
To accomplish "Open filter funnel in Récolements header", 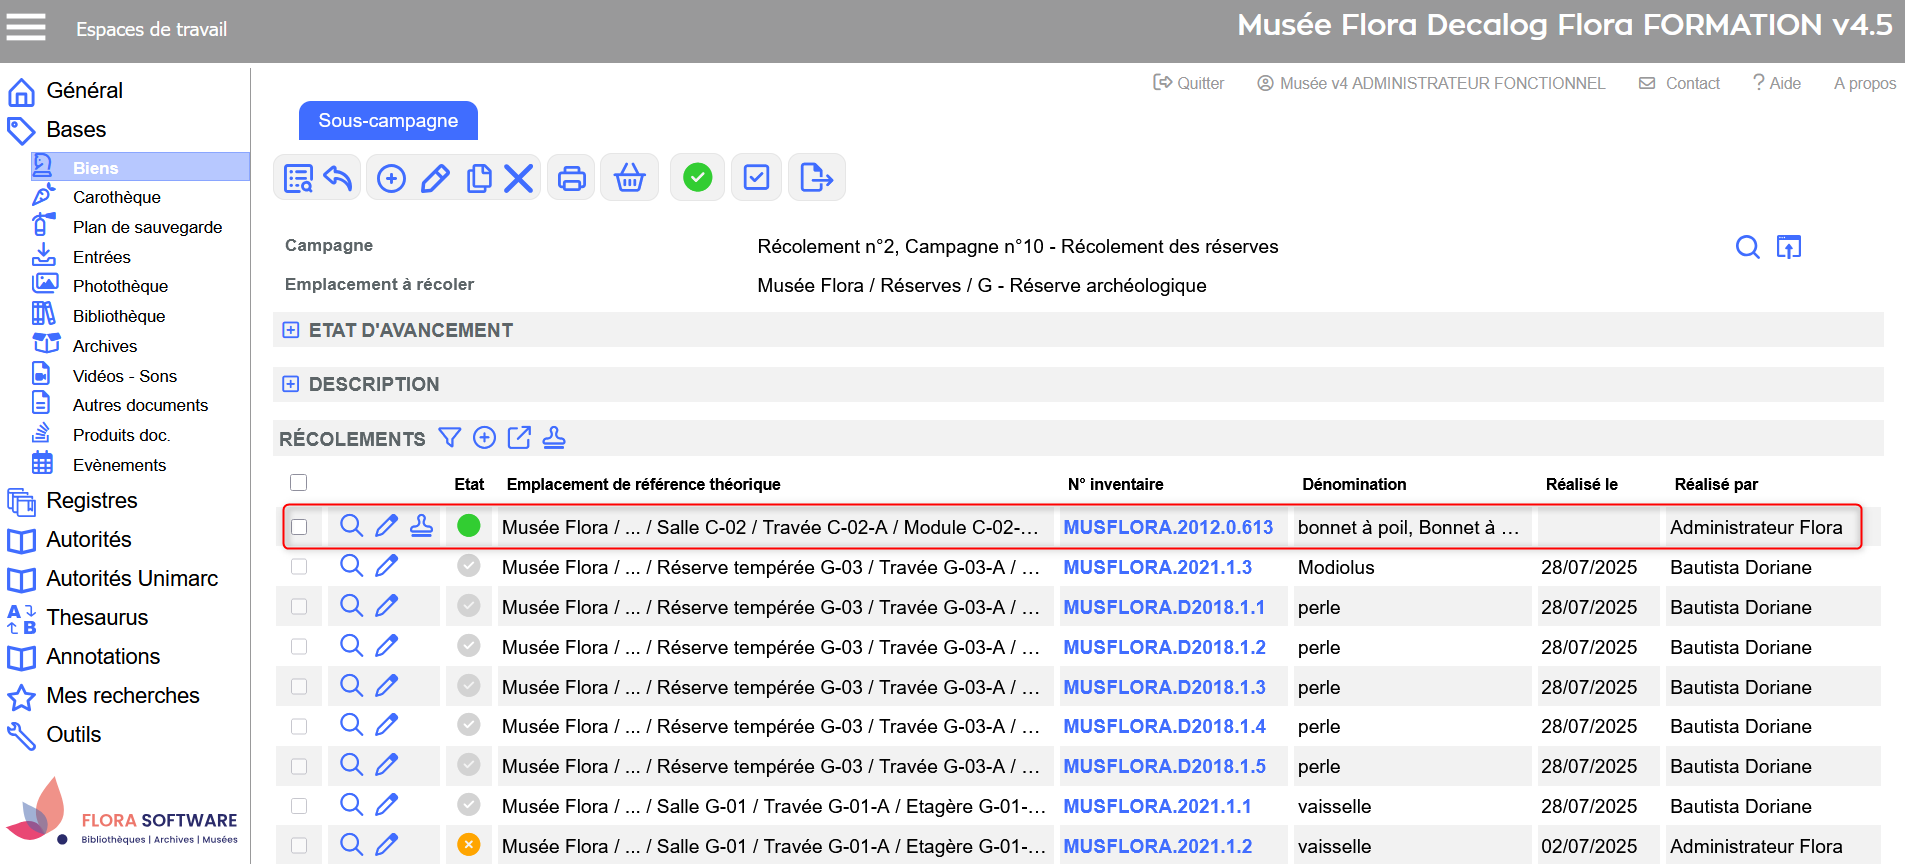I will pyautogui.click(x=450, y=438).
